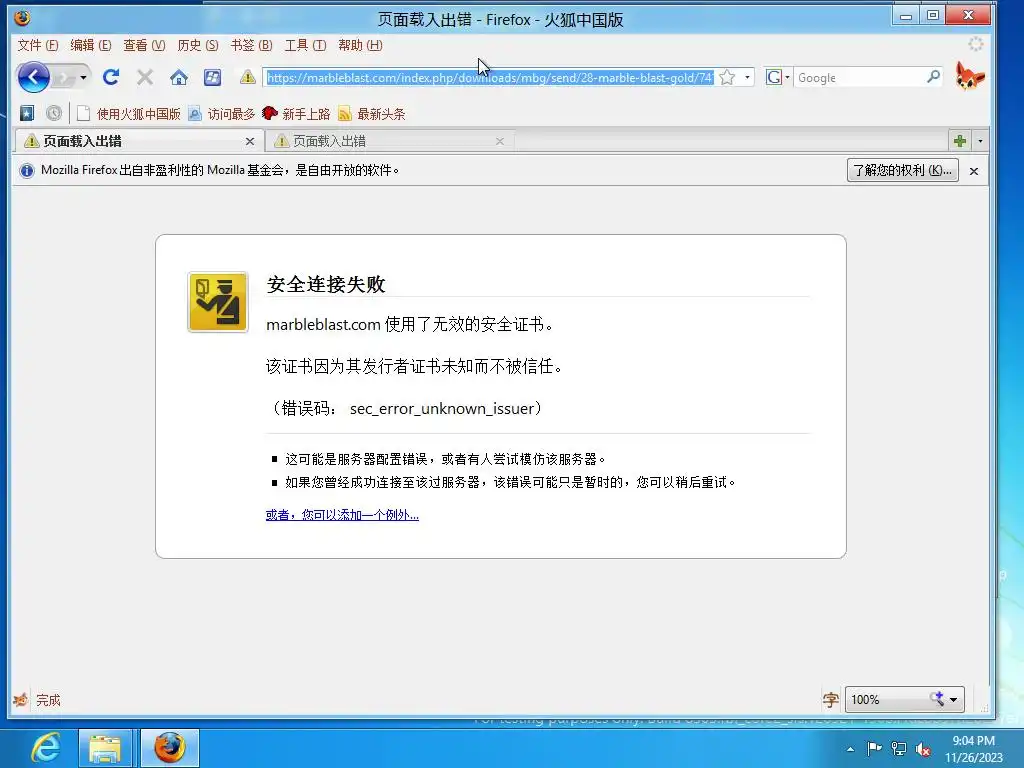1024x768 pixels.
Task: Open the 工具 menu
Action: tap(305, 45)
